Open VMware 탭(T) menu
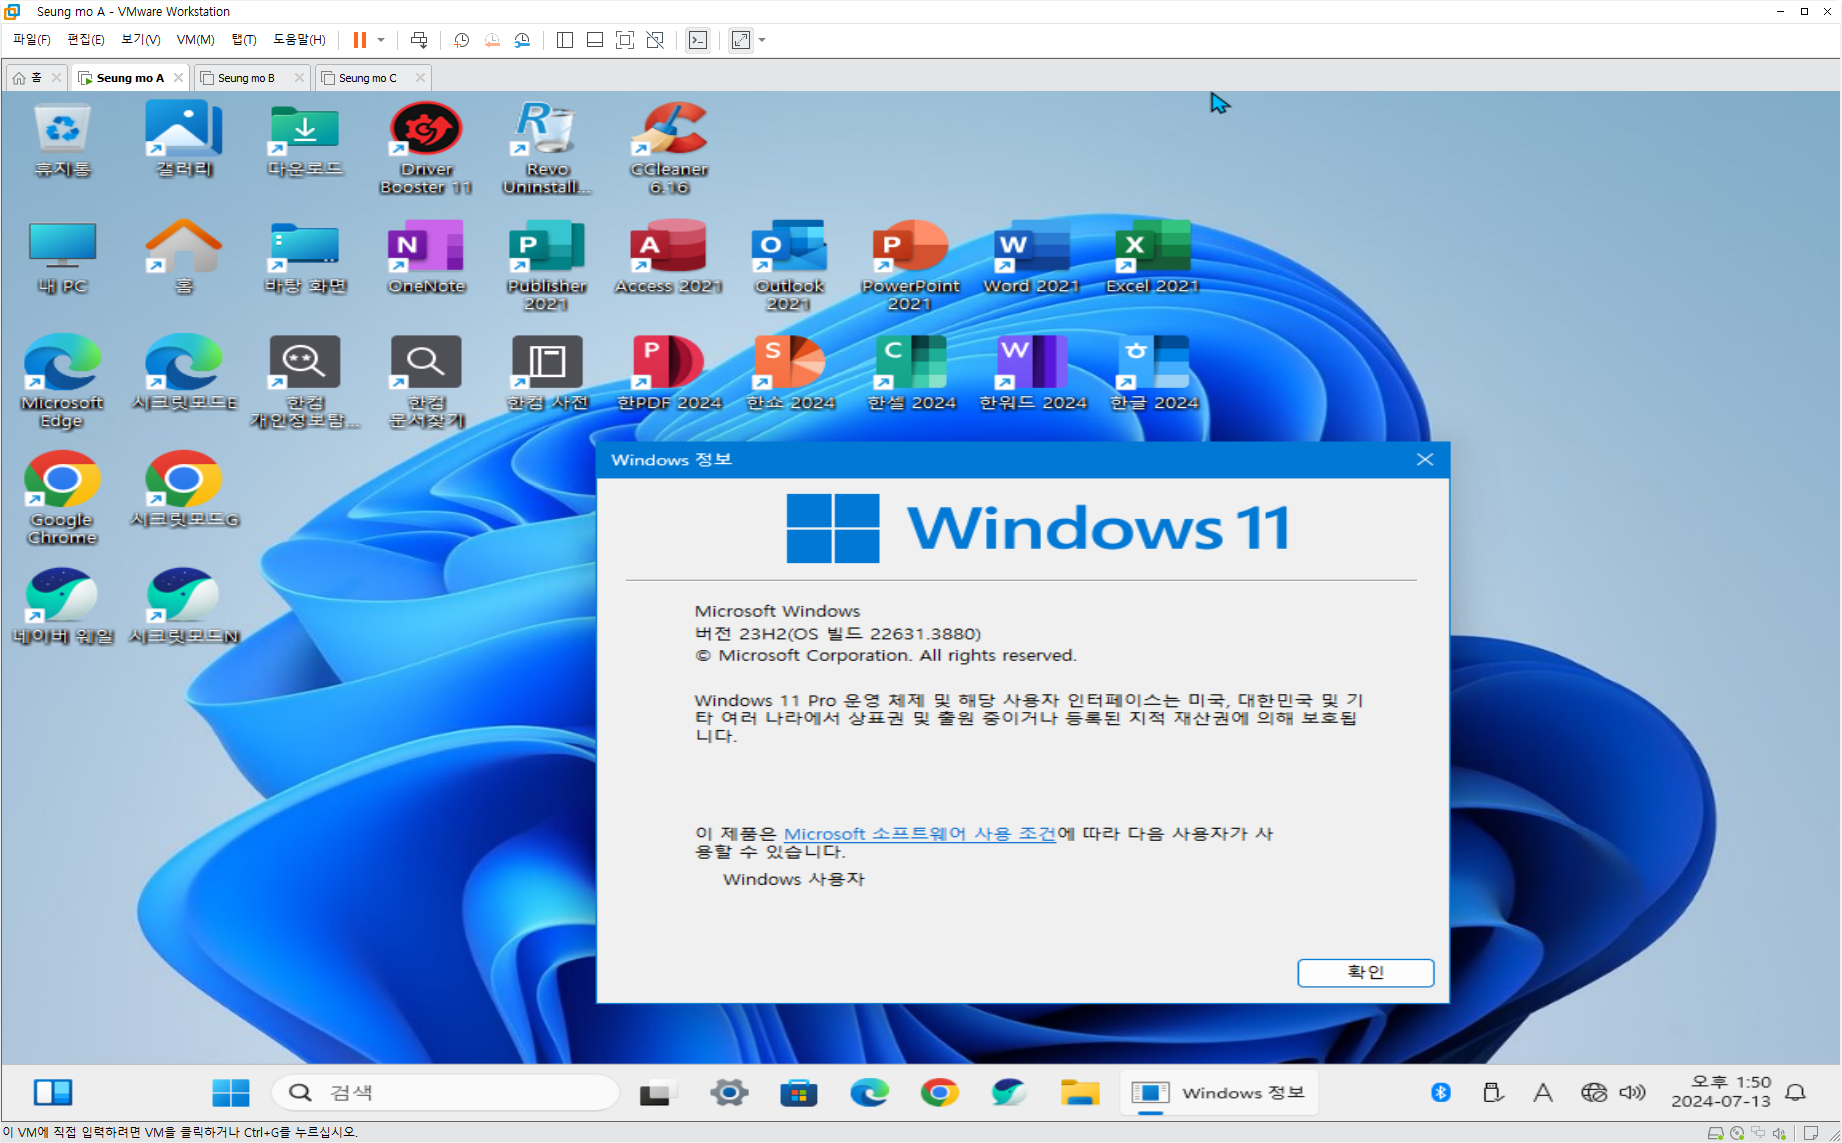Viewport: 1842px width, 1143px height. click(x=244, y=40)
